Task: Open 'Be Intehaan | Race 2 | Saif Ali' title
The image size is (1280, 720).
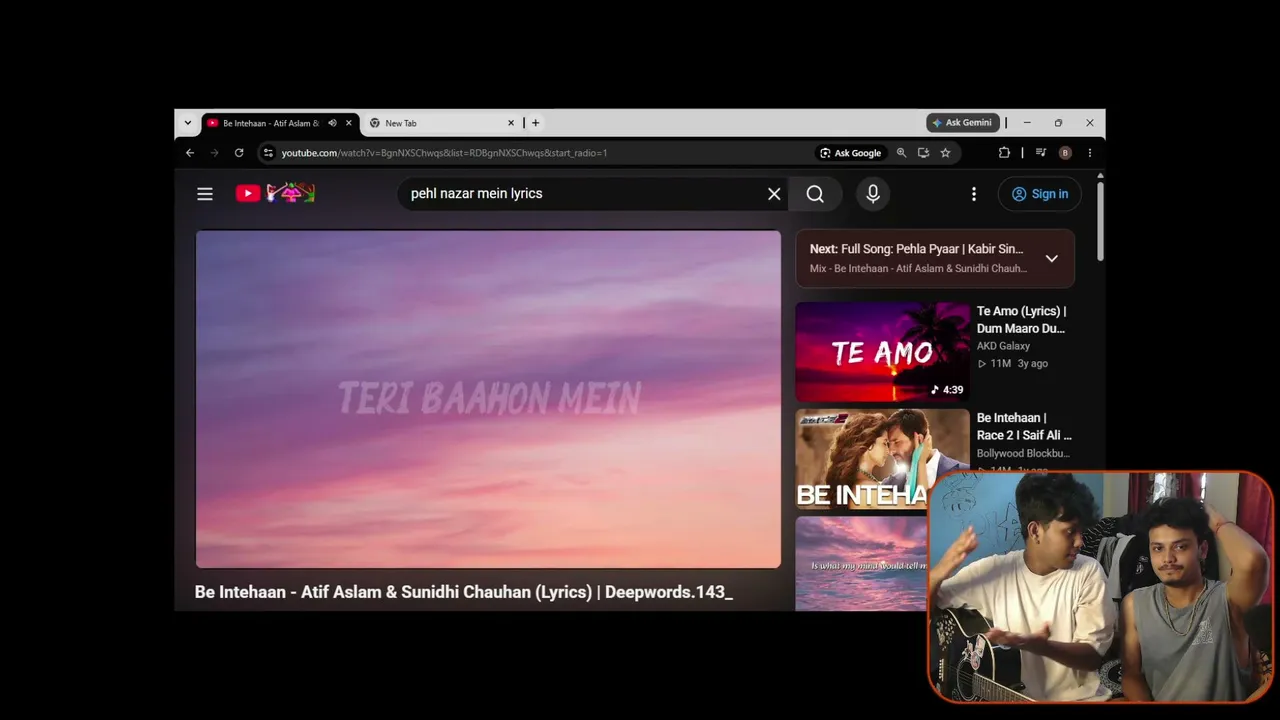Action: pyautogui.click(x=1024, y=426)
